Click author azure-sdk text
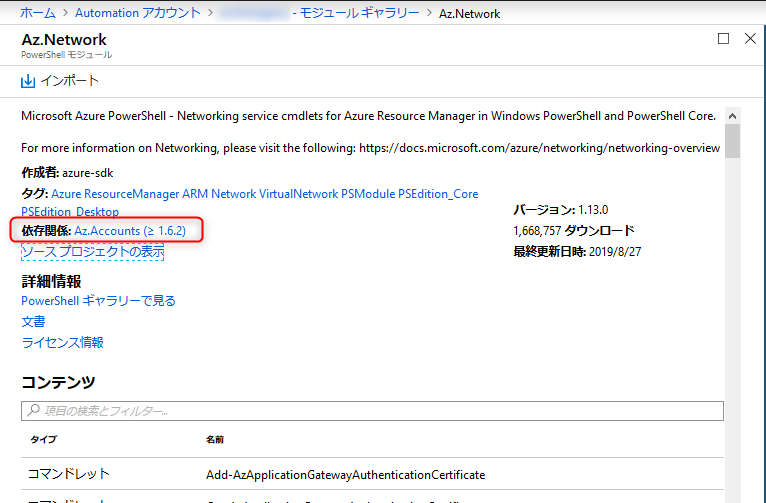The width and height of the screenshot is (766, 503). tap(87, 173)
